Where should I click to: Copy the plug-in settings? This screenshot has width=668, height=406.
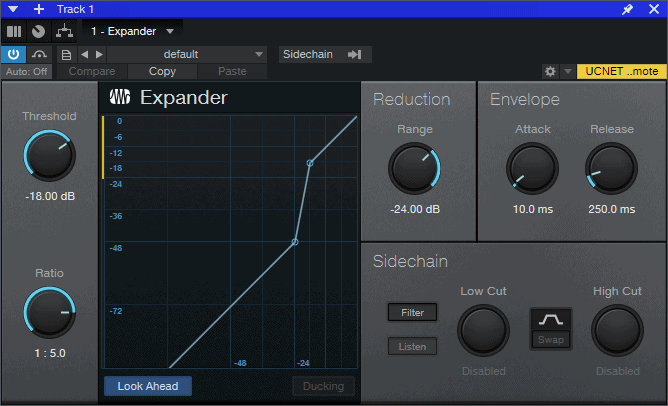pos(162,71)
